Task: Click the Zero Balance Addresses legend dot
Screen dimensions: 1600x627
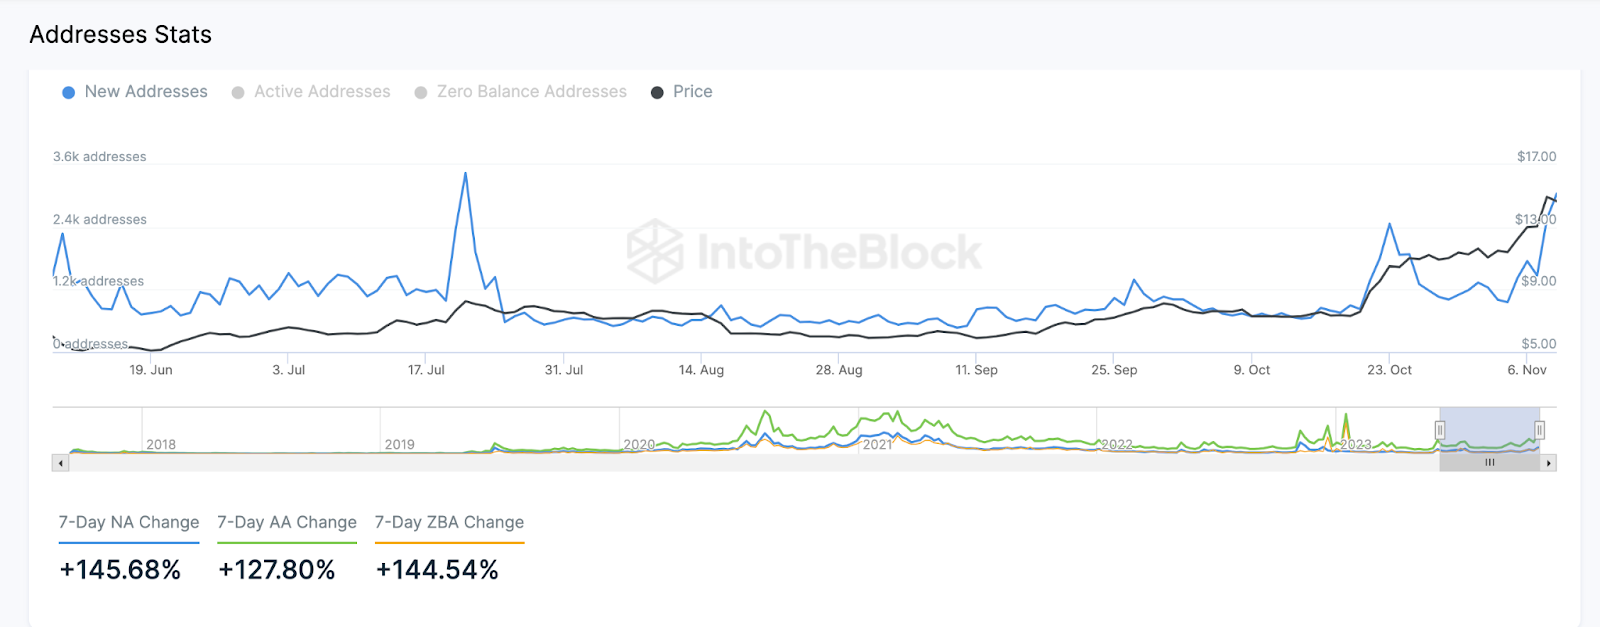Action: click(x=421, y=92)
